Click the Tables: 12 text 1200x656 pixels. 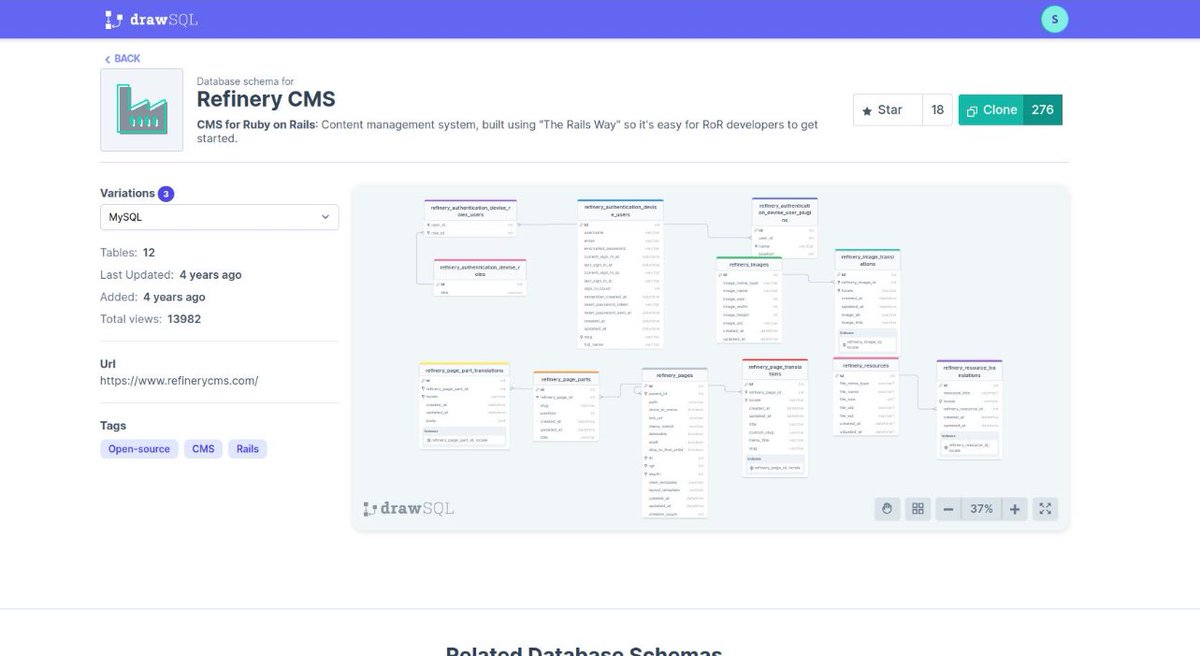coord(127,253)
